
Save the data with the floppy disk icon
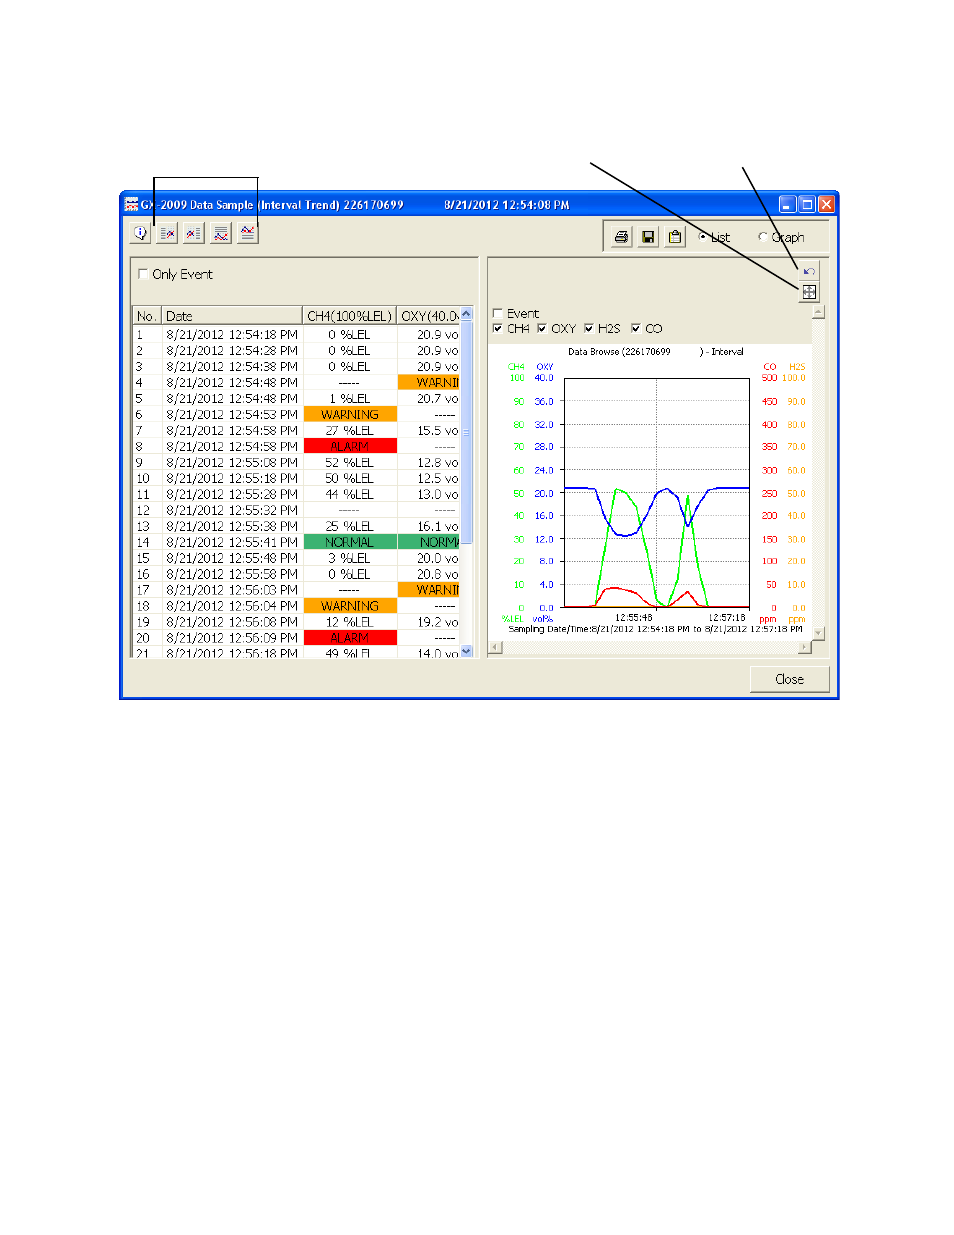648,237
